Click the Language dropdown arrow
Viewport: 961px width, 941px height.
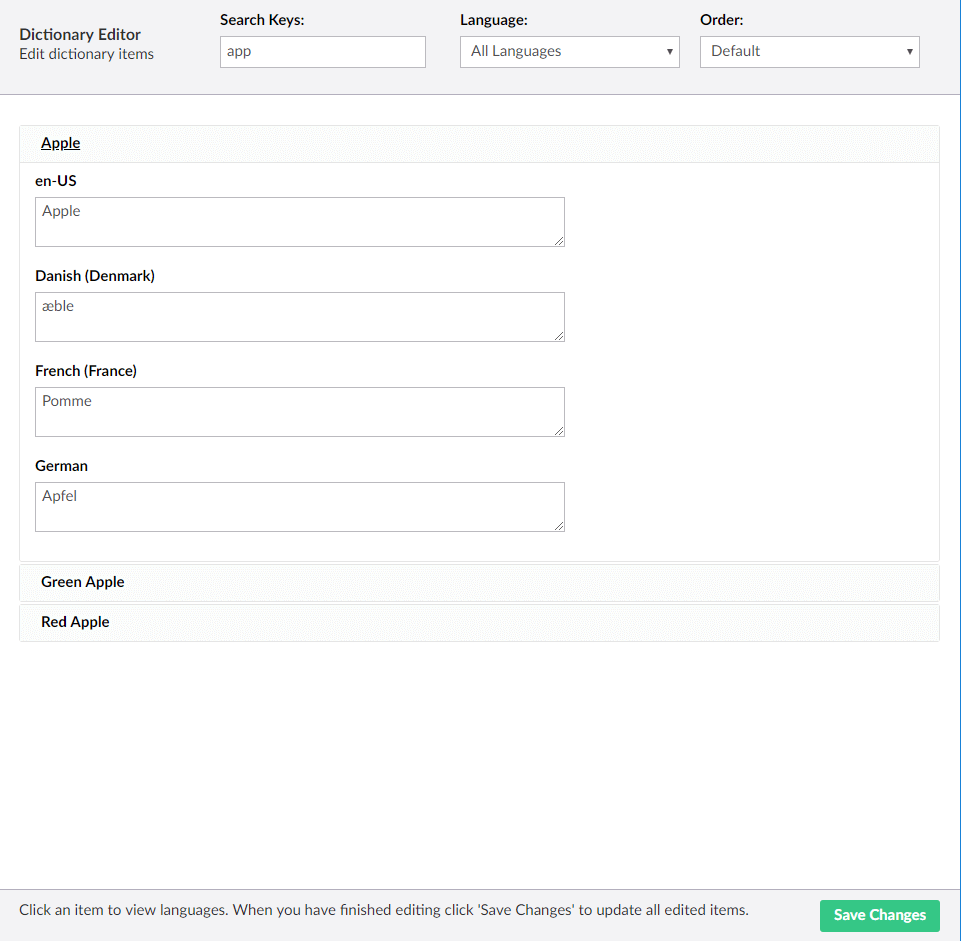[x=669, y=51]
